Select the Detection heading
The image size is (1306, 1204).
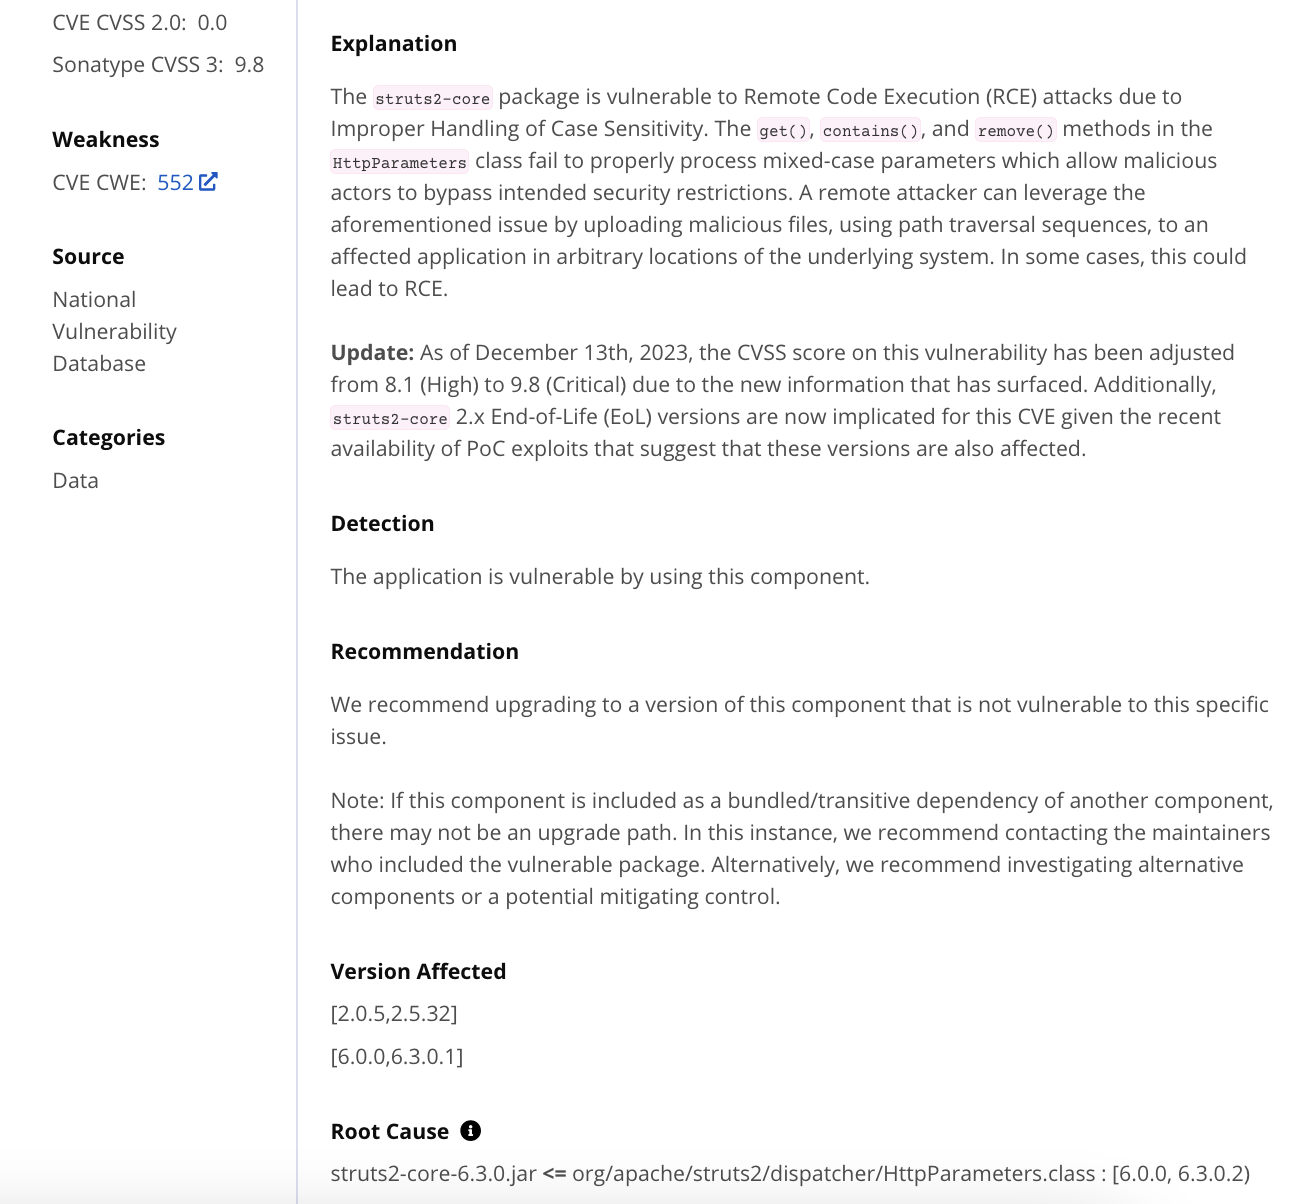click(x=382, y=524)
